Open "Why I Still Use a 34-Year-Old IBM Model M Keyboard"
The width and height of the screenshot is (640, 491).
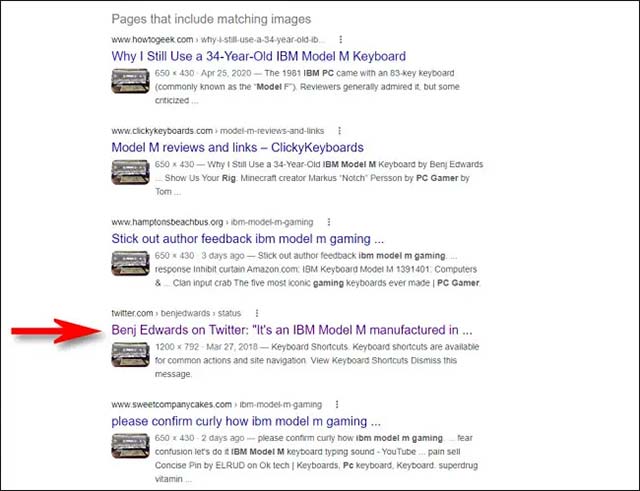[x=258, y=56]
